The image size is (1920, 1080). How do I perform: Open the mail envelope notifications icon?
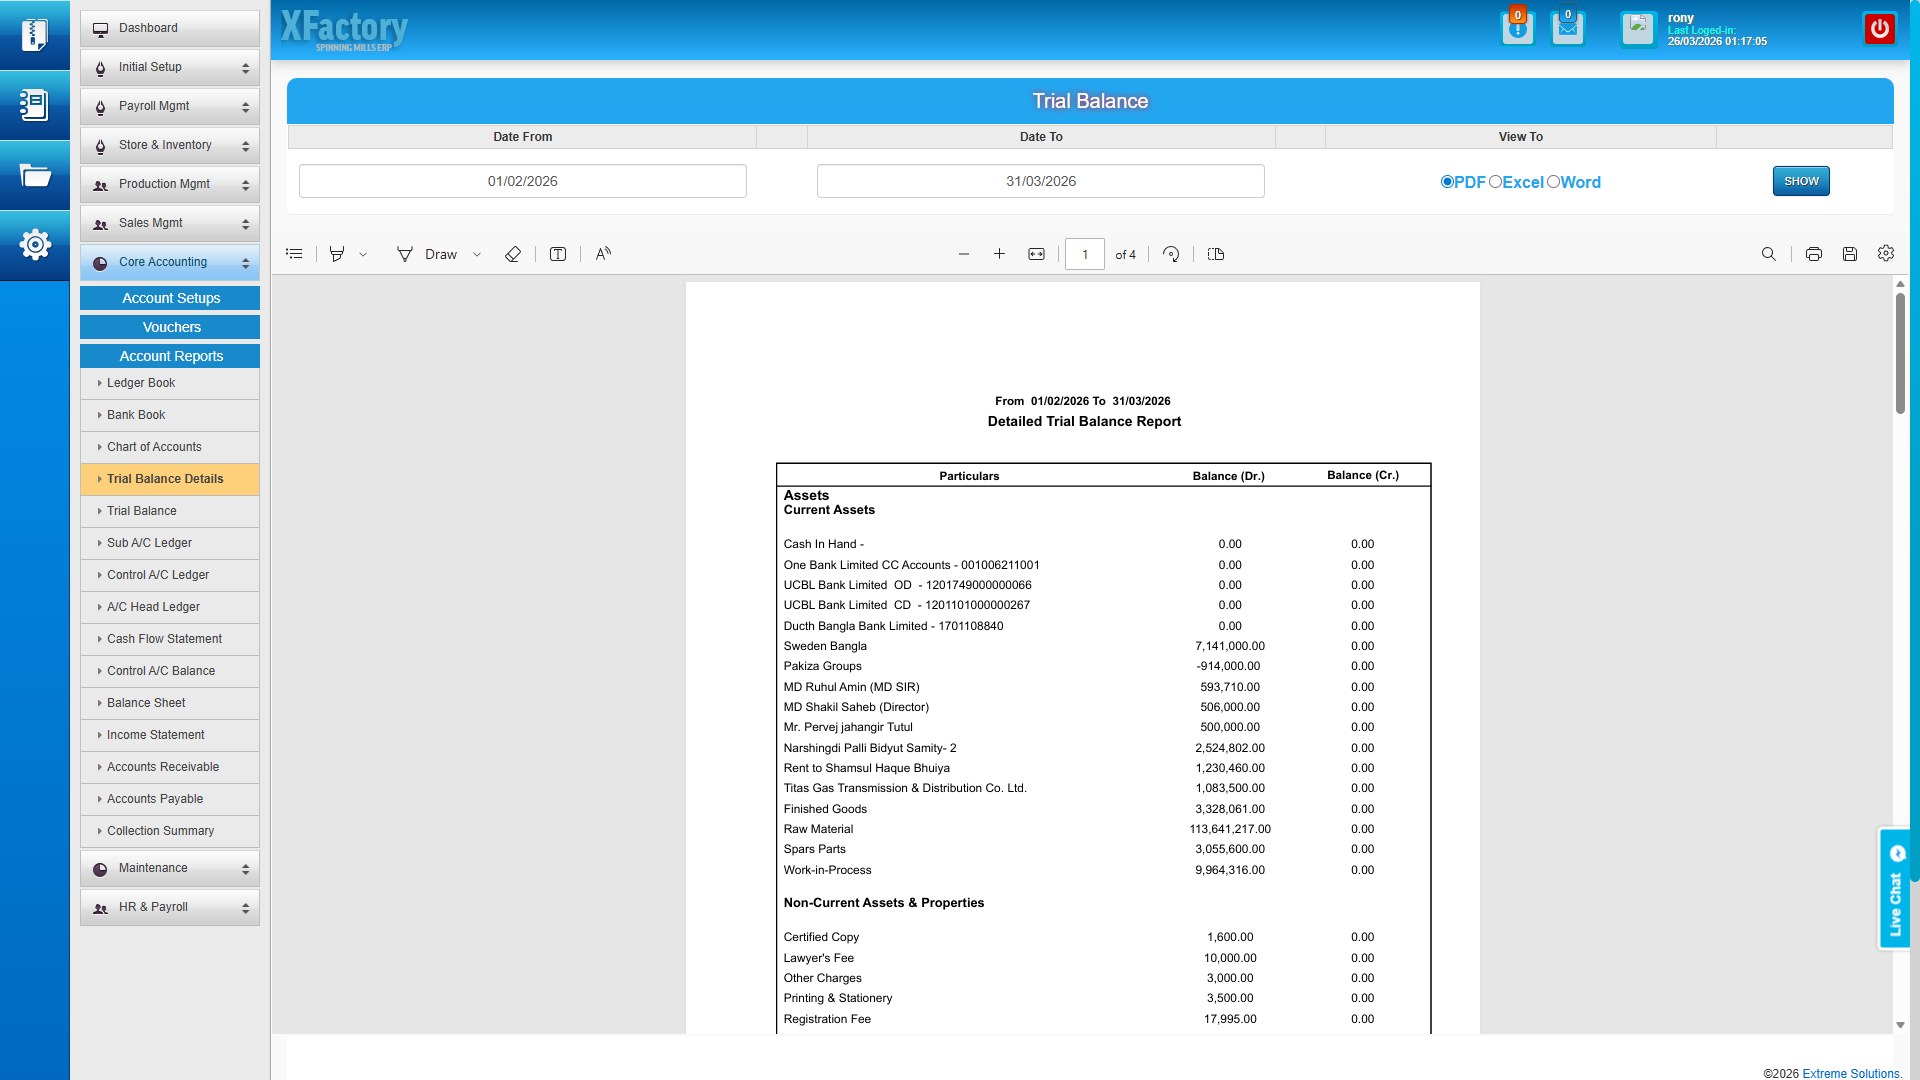[x=1567, y=28]
